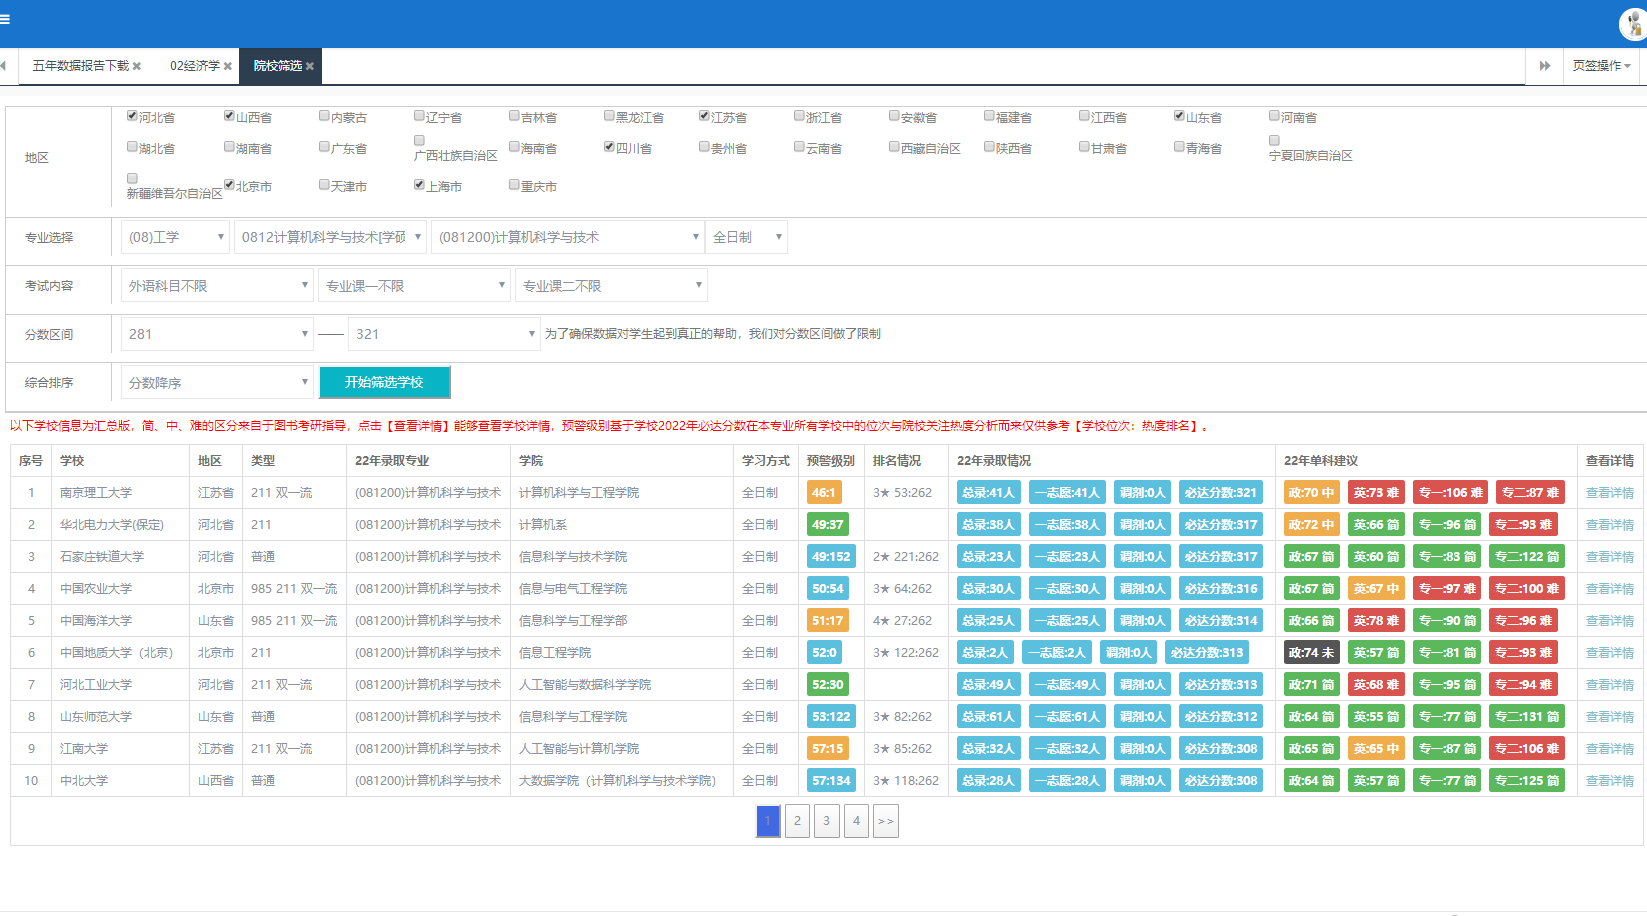This screenshot has height=916, width=1647.
Task: Open the 分数降序 sort dropdown
Action: 216,383
